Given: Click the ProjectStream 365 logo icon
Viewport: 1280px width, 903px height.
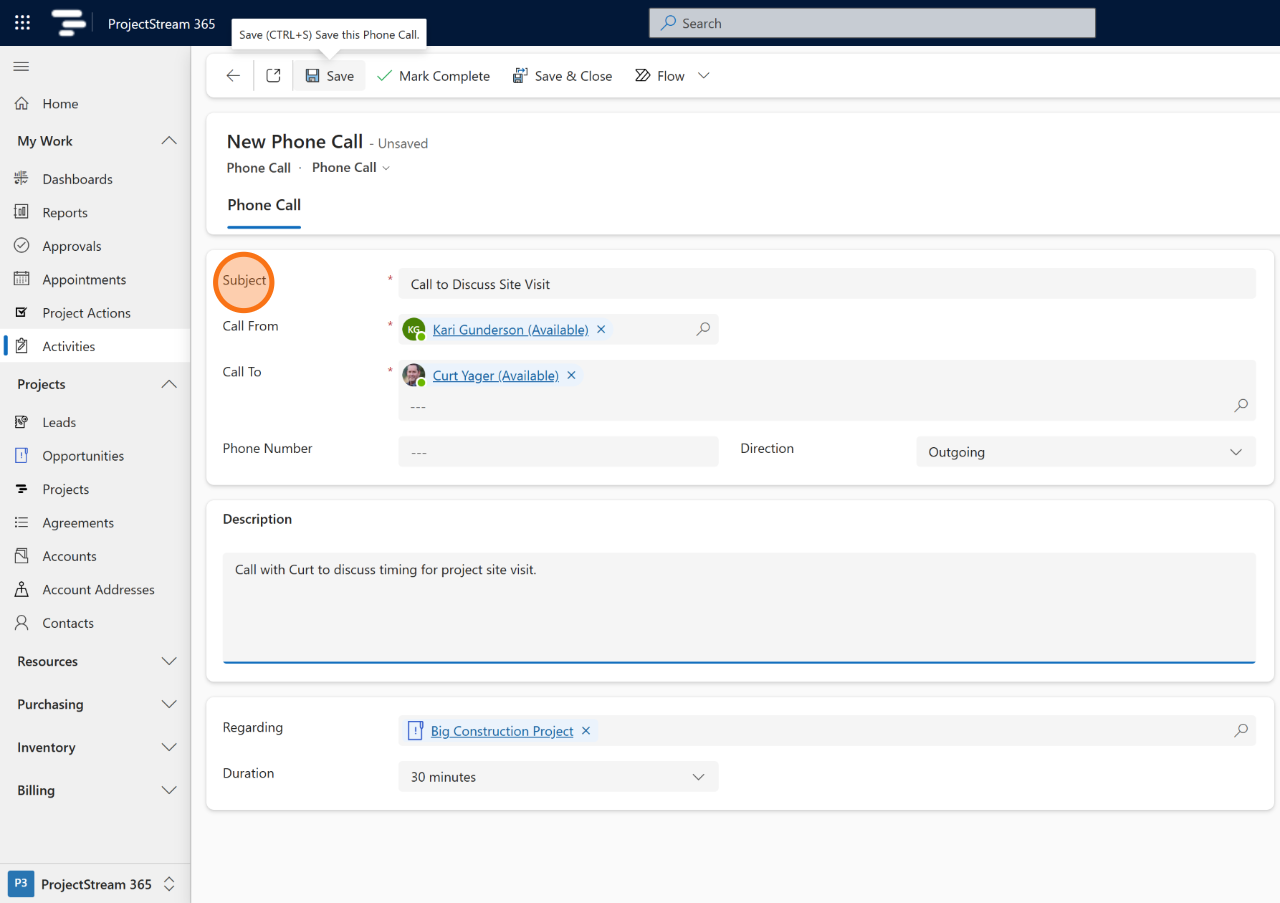Looking at the screenshot, I should coord(69,23).
